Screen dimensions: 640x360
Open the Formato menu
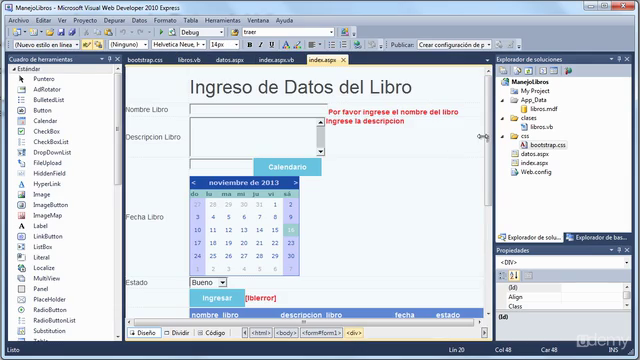click(165, 20)
